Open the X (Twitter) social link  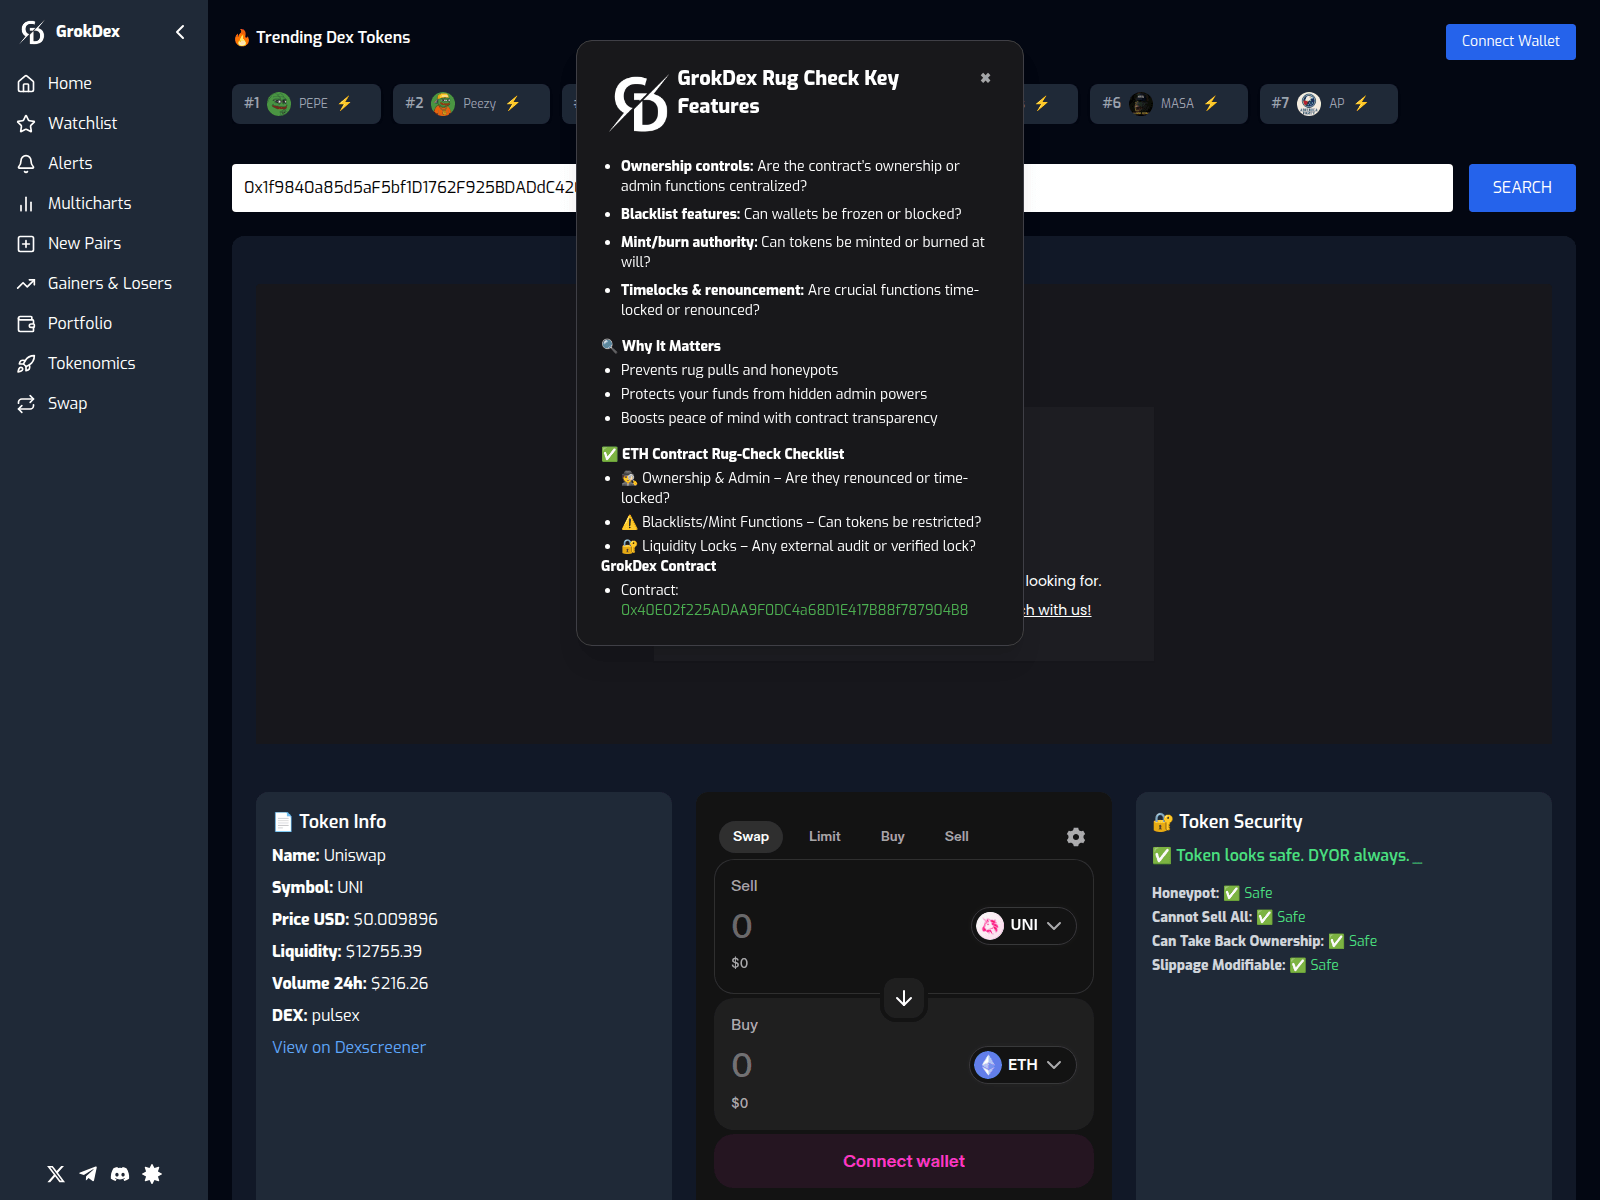[x=56, y=1174]
